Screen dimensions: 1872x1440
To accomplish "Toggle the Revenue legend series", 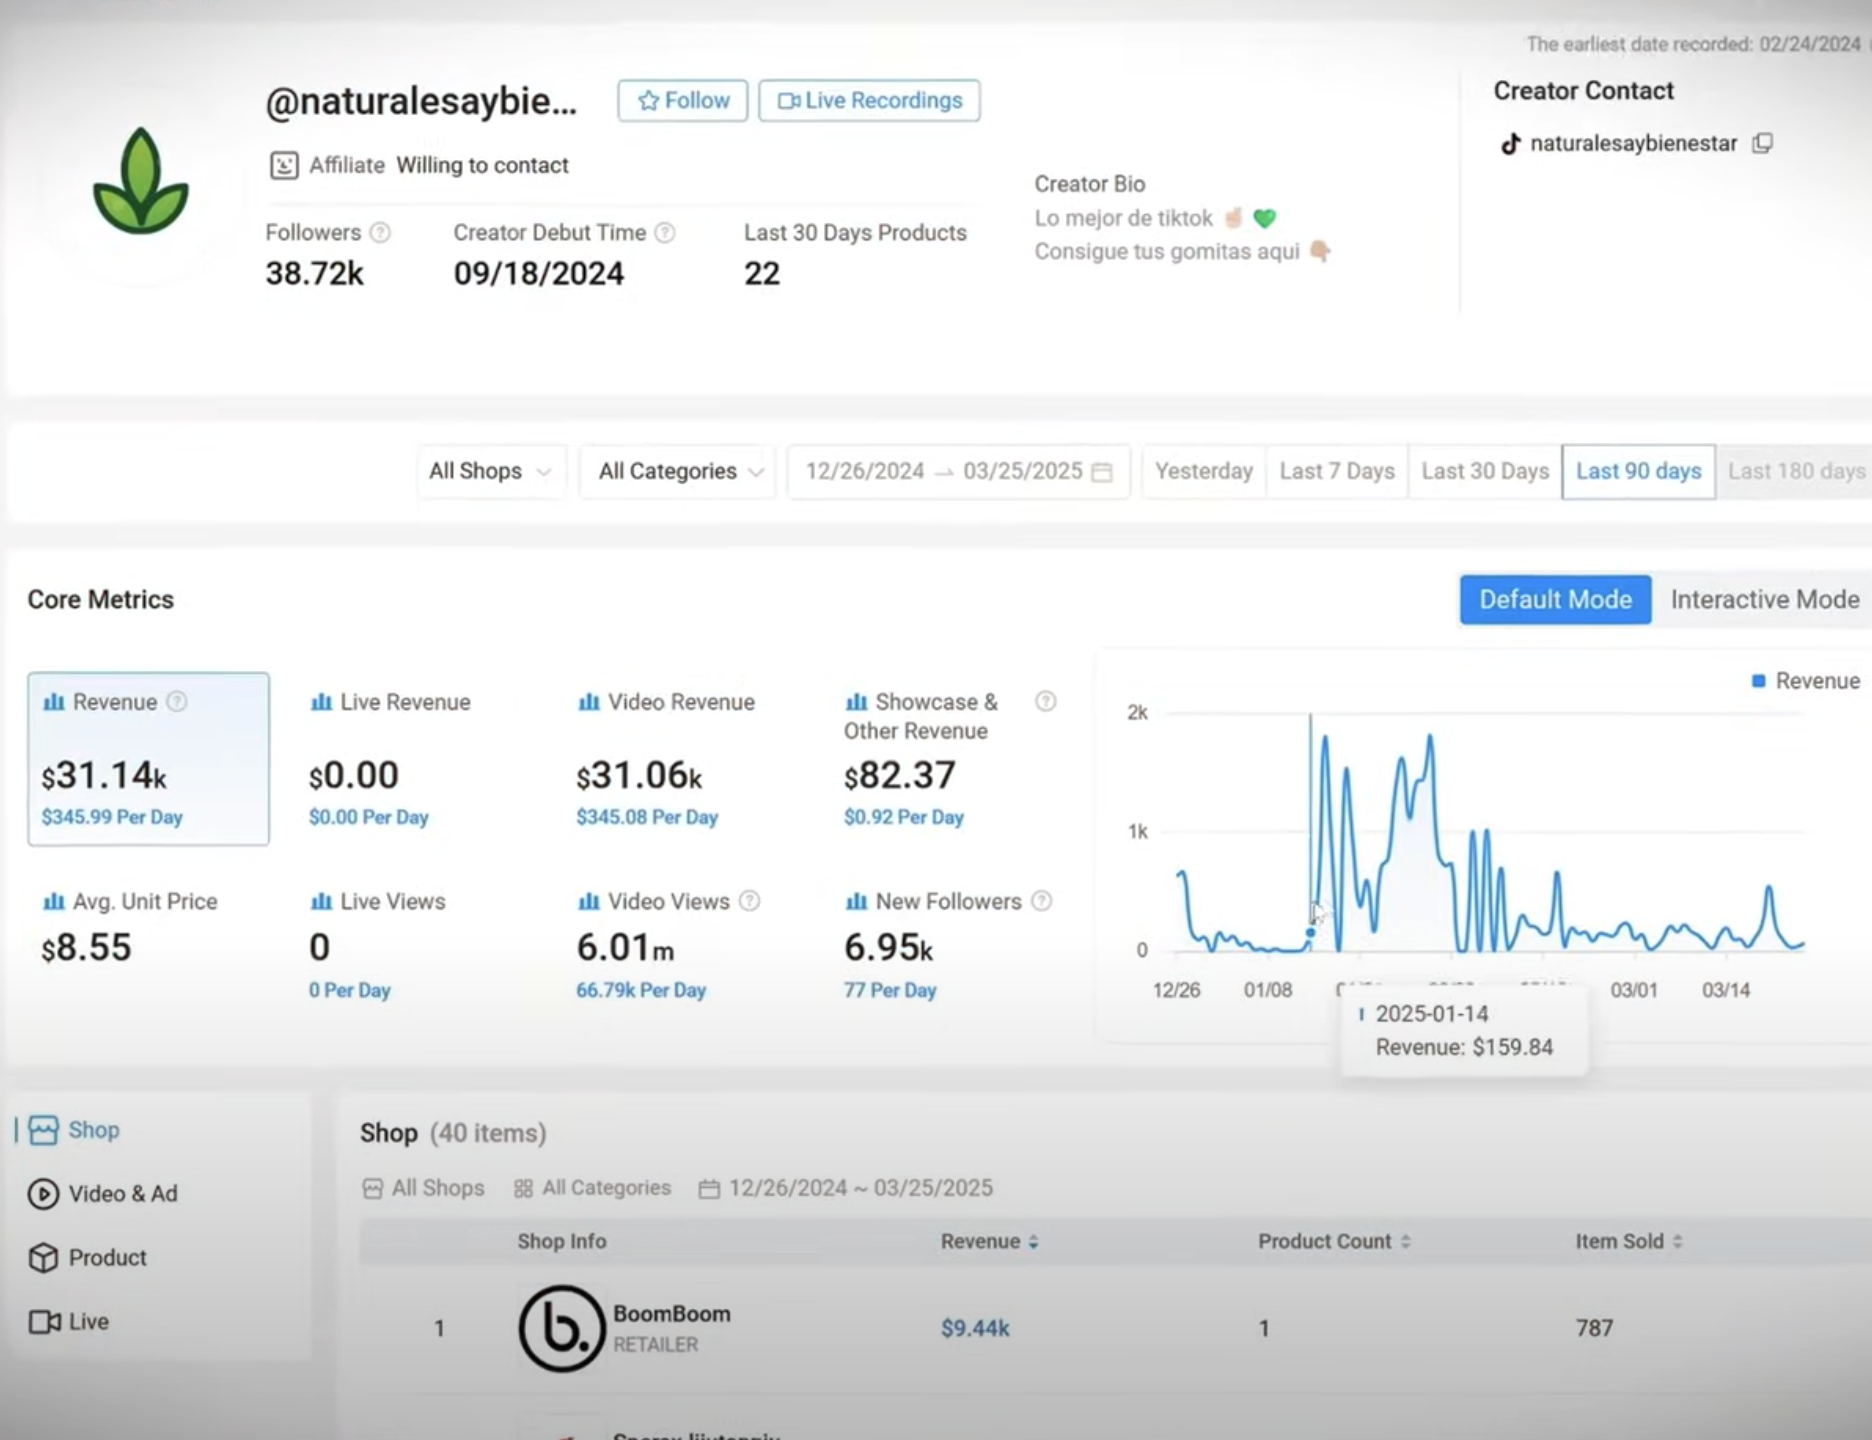I will 1805,681.
